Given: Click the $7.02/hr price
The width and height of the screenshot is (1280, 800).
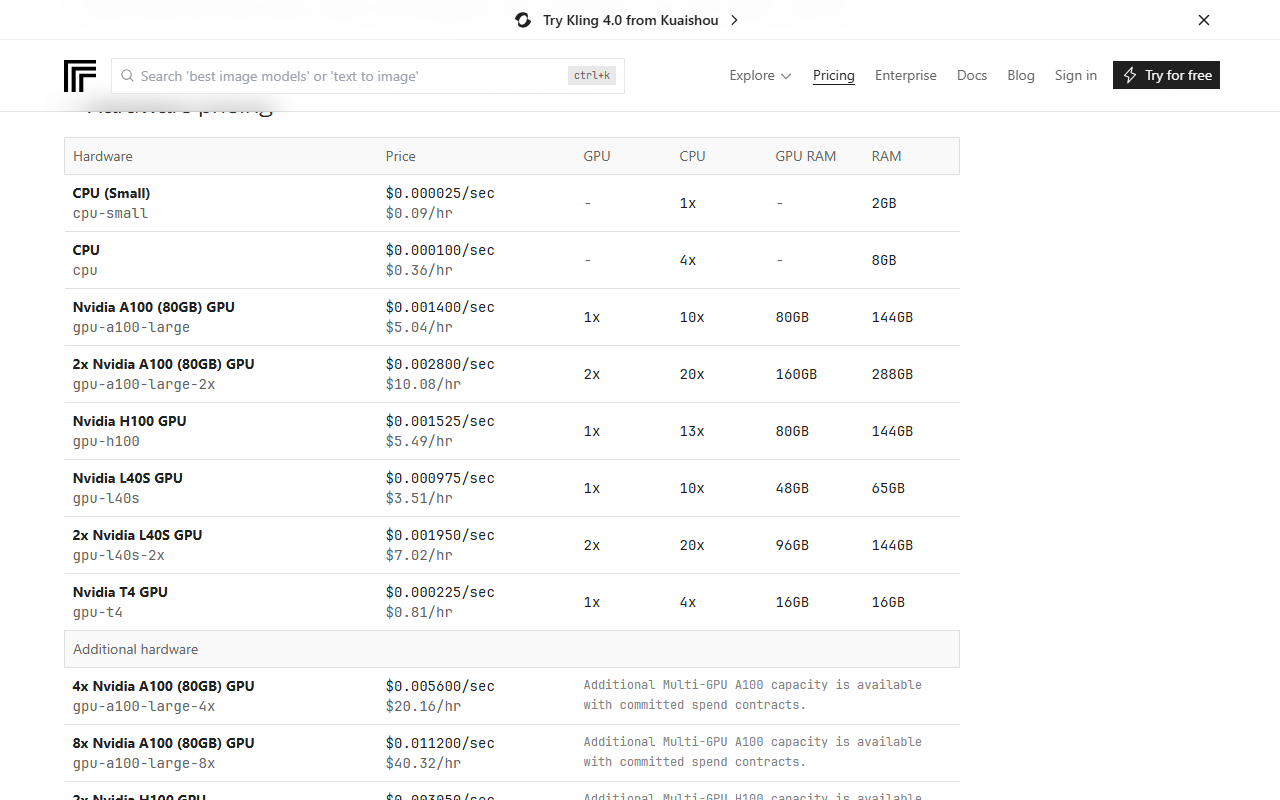Looking at the screenshot, I should [419, 555].
